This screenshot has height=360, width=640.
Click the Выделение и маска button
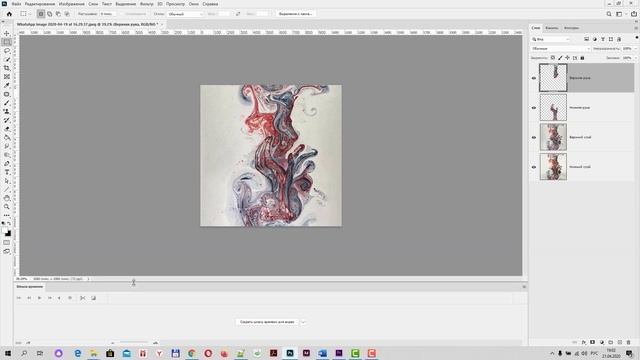295,14
